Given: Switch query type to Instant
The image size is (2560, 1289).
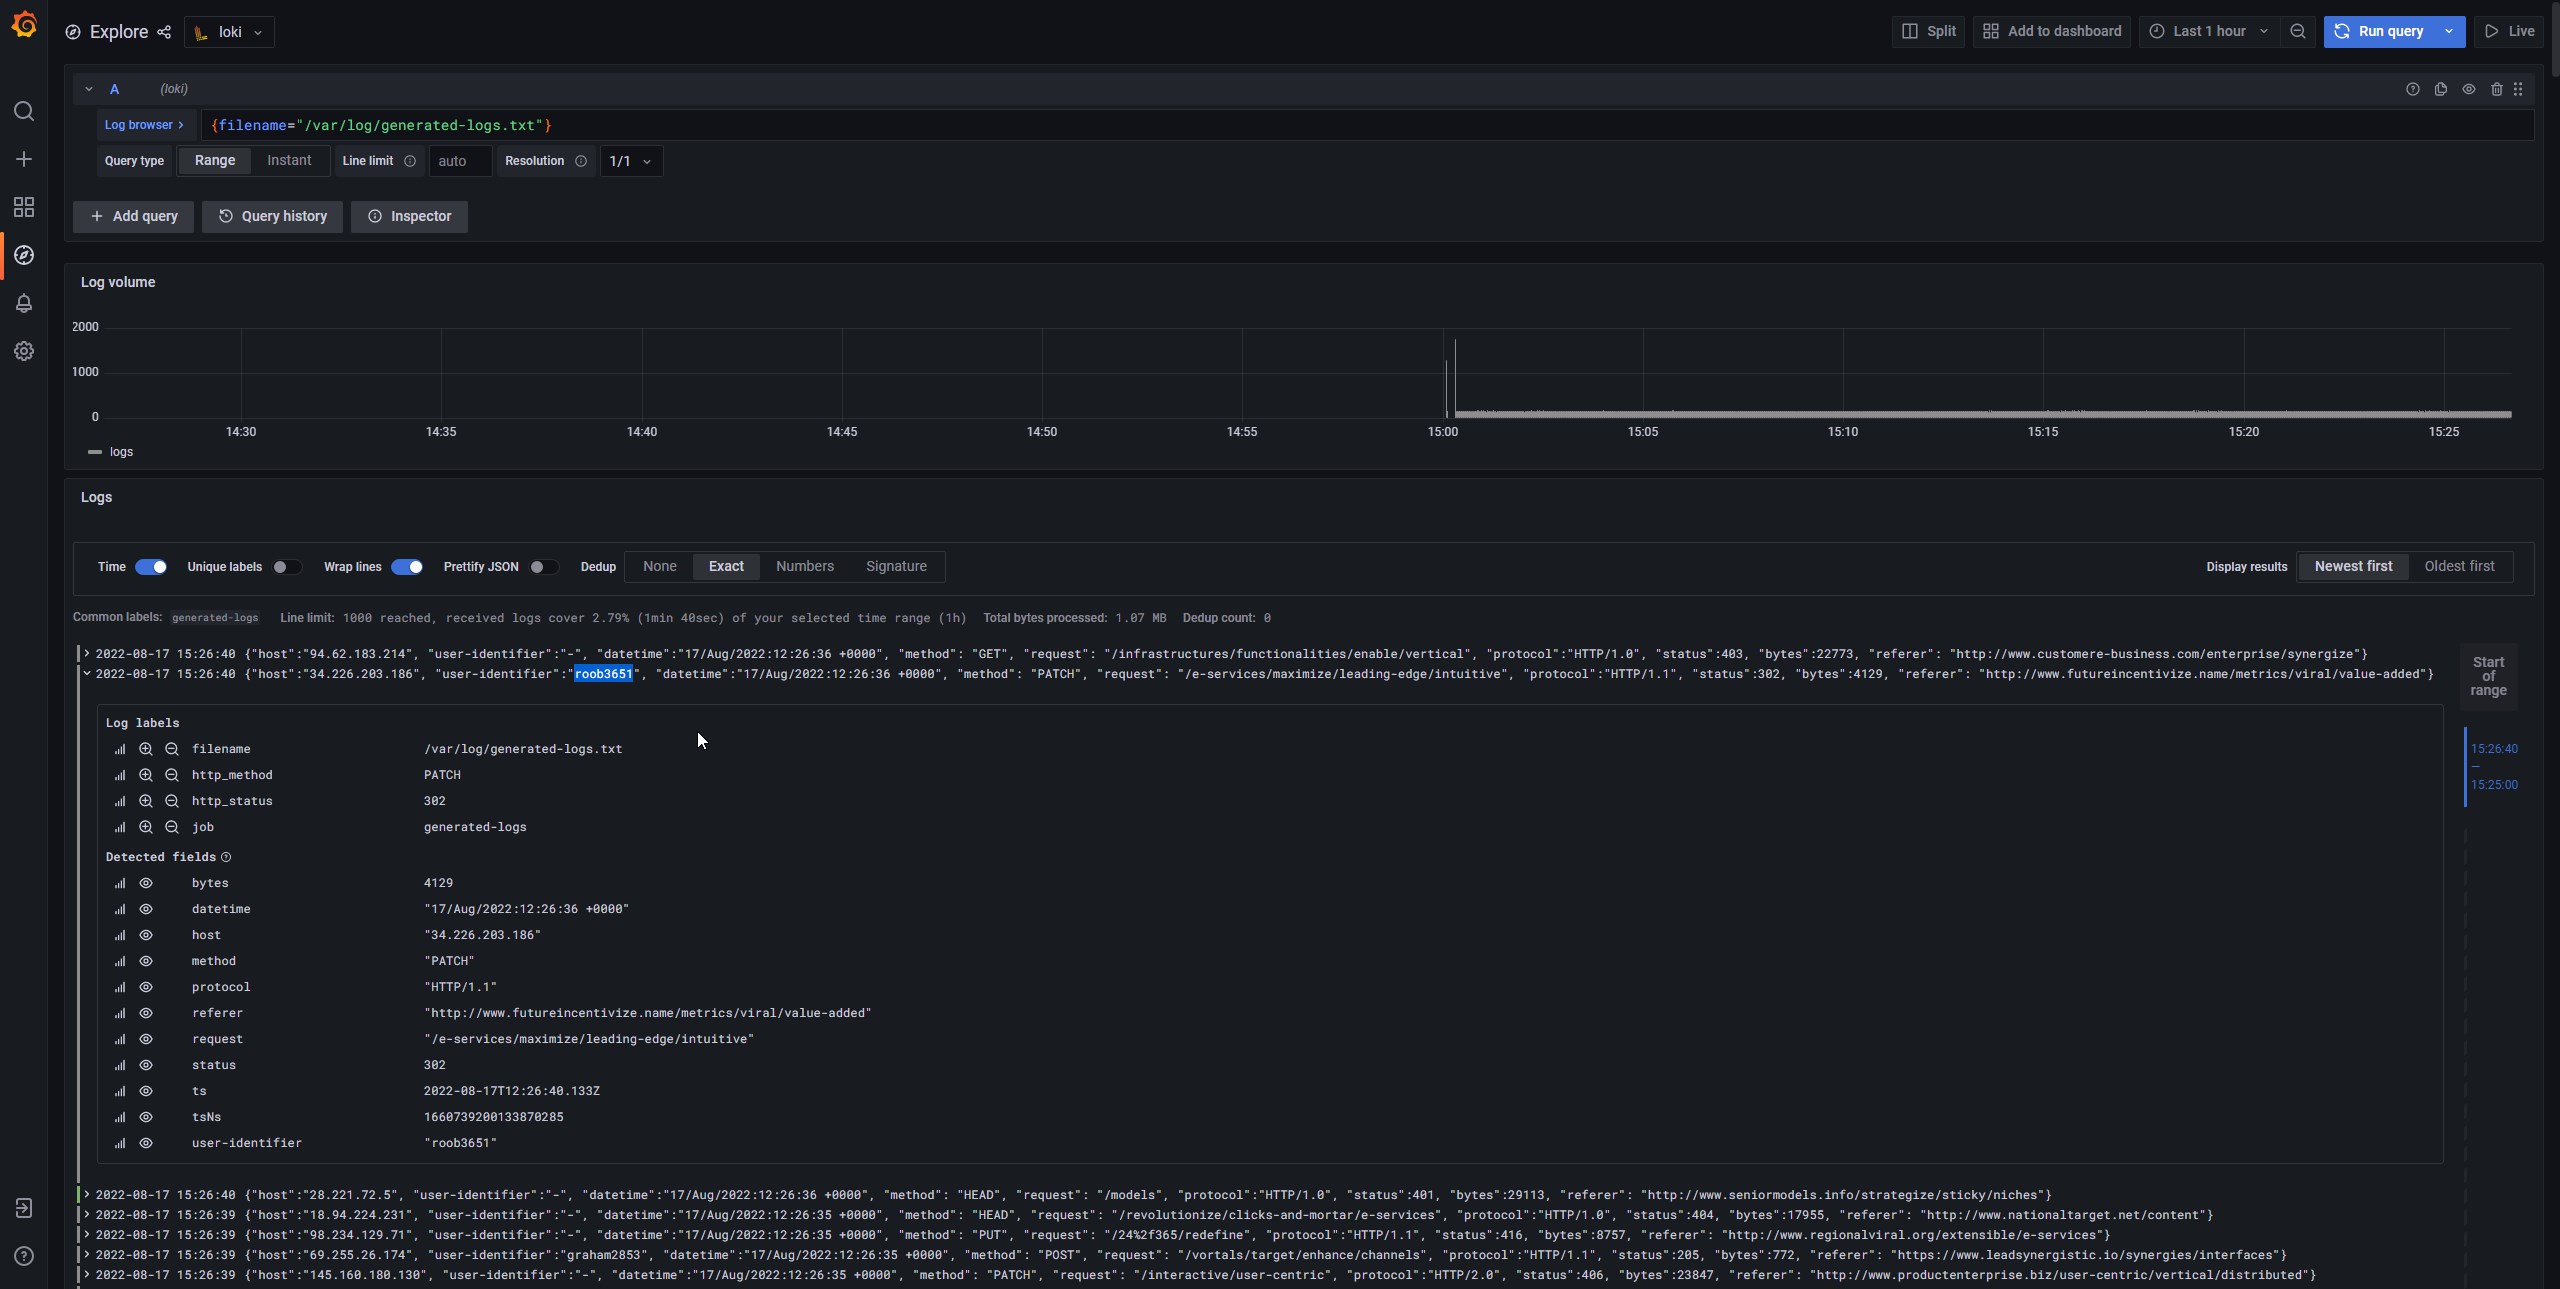Looking at the screenshot, I should coord(288,160).
